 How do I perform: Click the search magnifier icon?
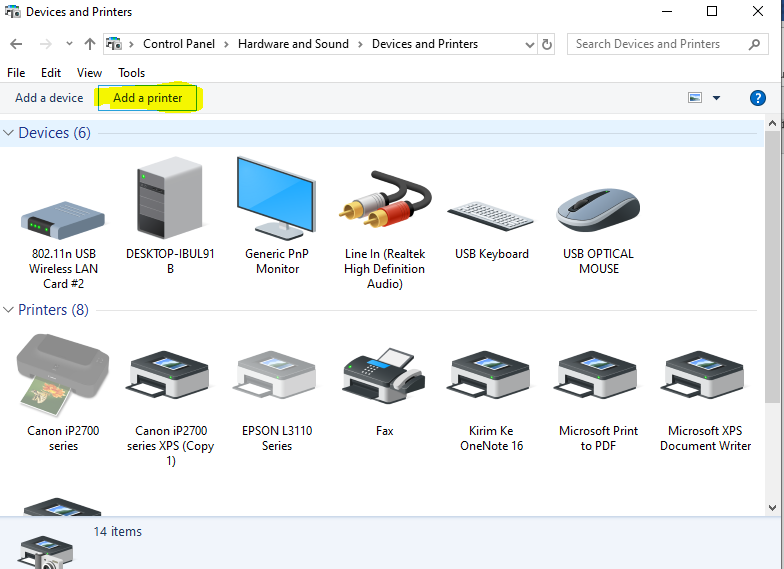(754, 44)
